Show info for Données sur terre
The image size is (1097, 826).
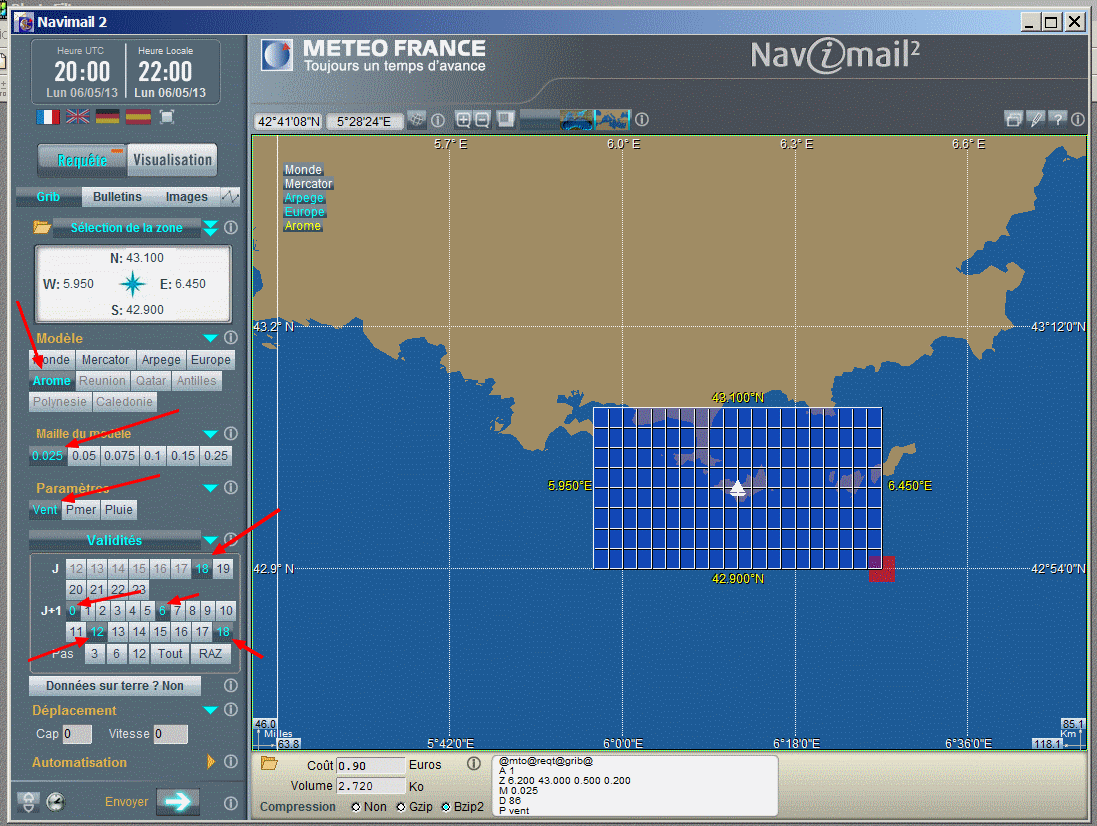231,685
